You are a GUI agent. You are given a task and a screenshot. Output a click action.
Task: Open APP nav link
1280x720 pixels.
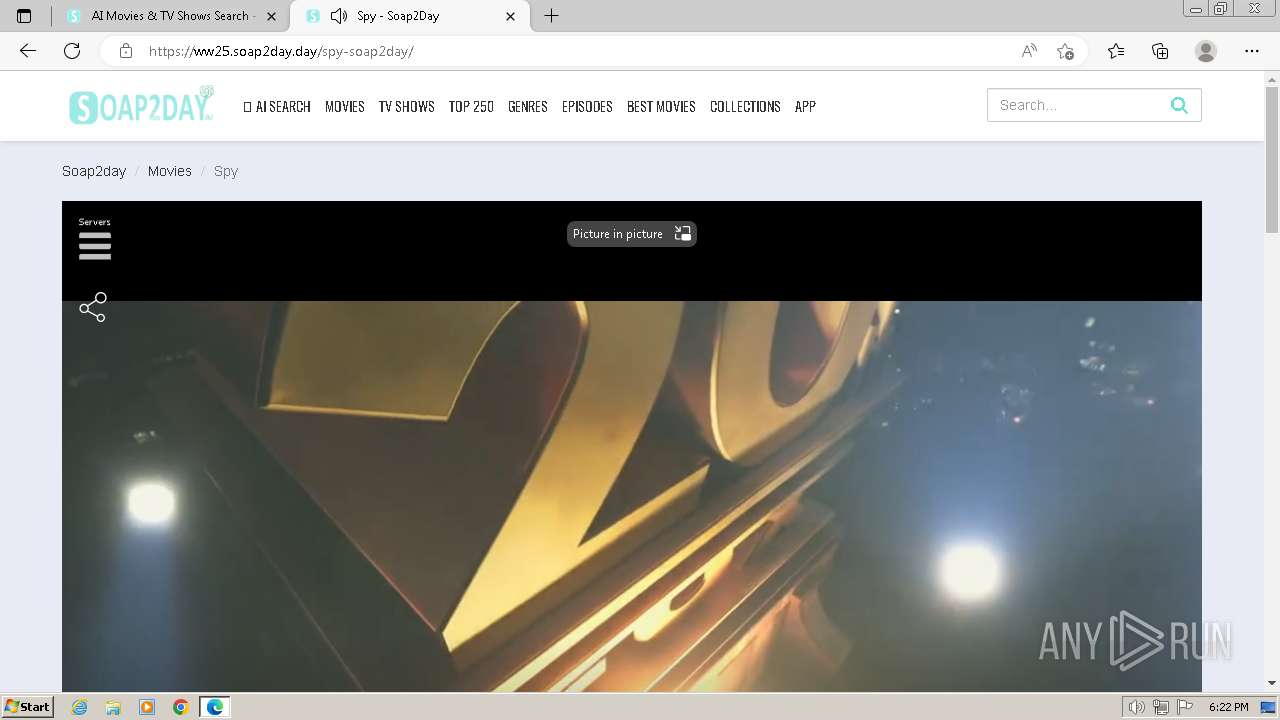coord(805,106)
